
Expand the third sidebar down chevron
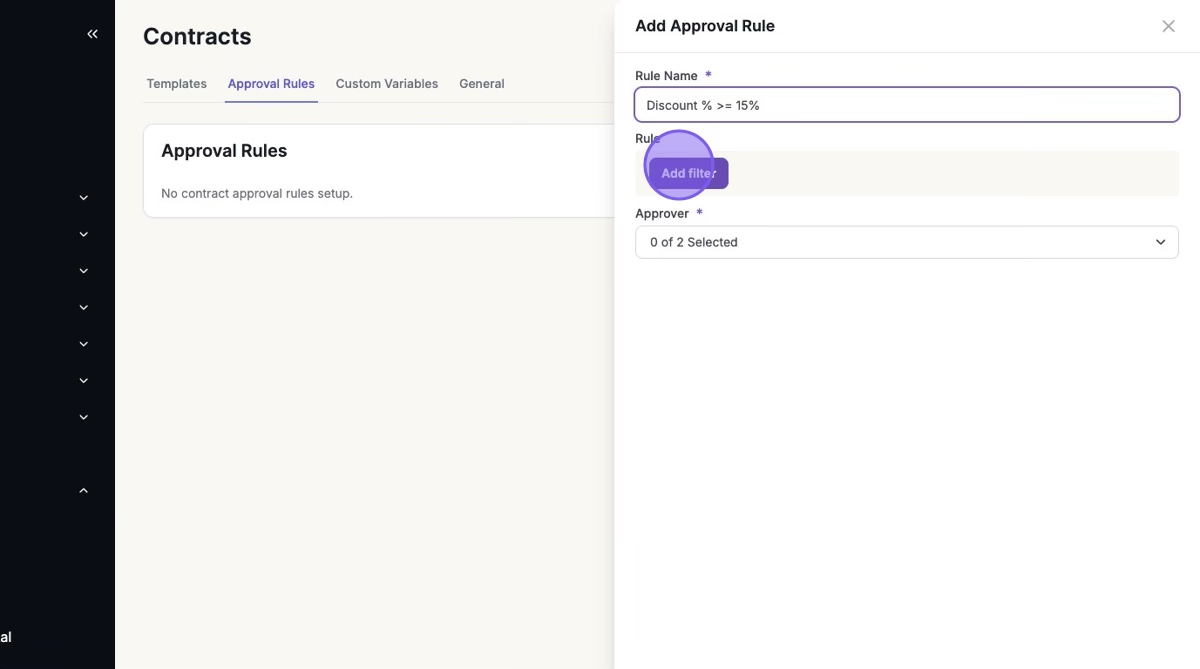click(x=84, y=271)
